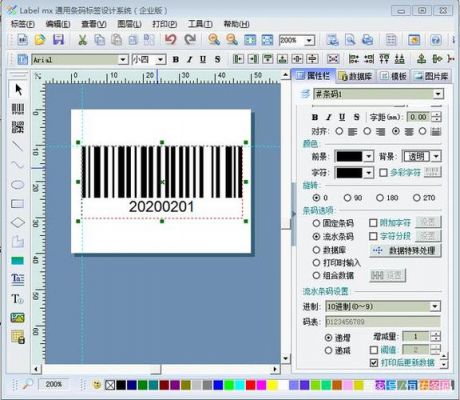Select the insert image tool
460x400 pixels.
18,318
